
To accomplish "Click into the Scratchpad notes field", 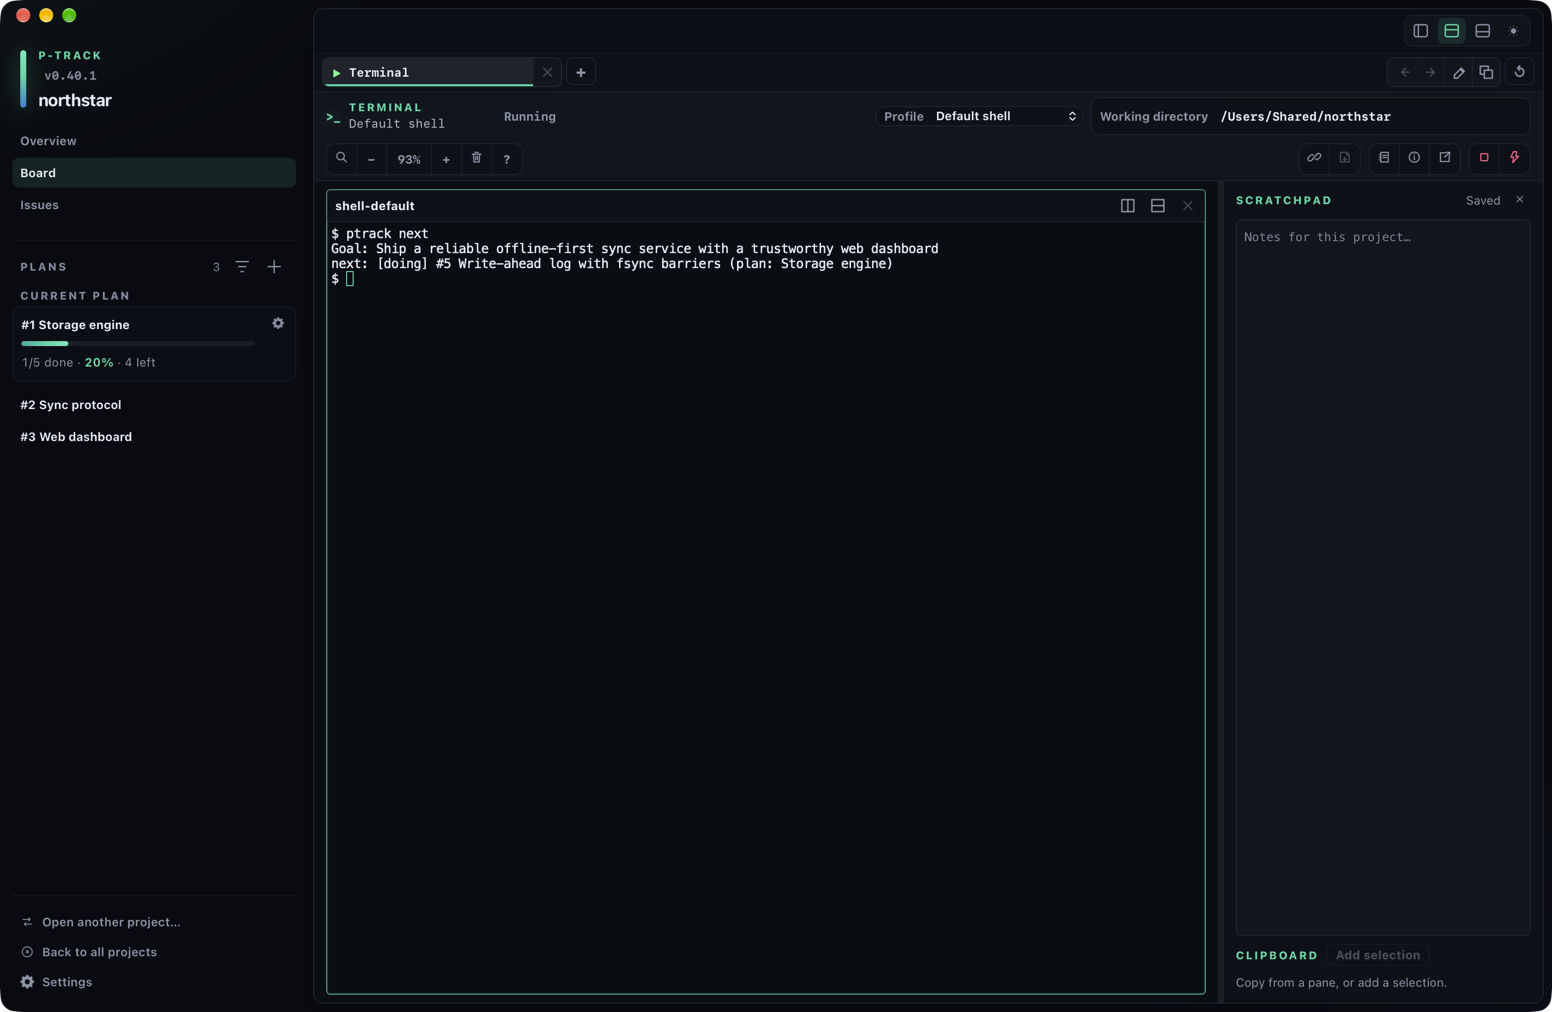I will [x=1383, y=578].
